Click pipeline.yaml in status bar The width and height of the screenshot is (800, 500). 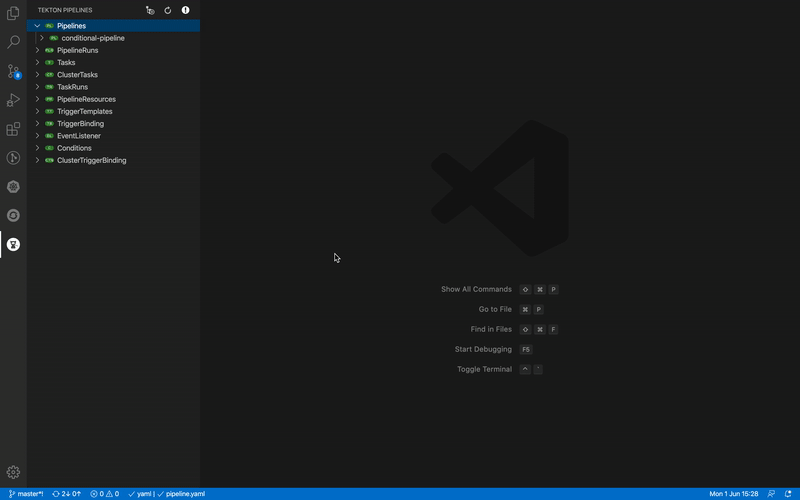click(x=181, y=494)
